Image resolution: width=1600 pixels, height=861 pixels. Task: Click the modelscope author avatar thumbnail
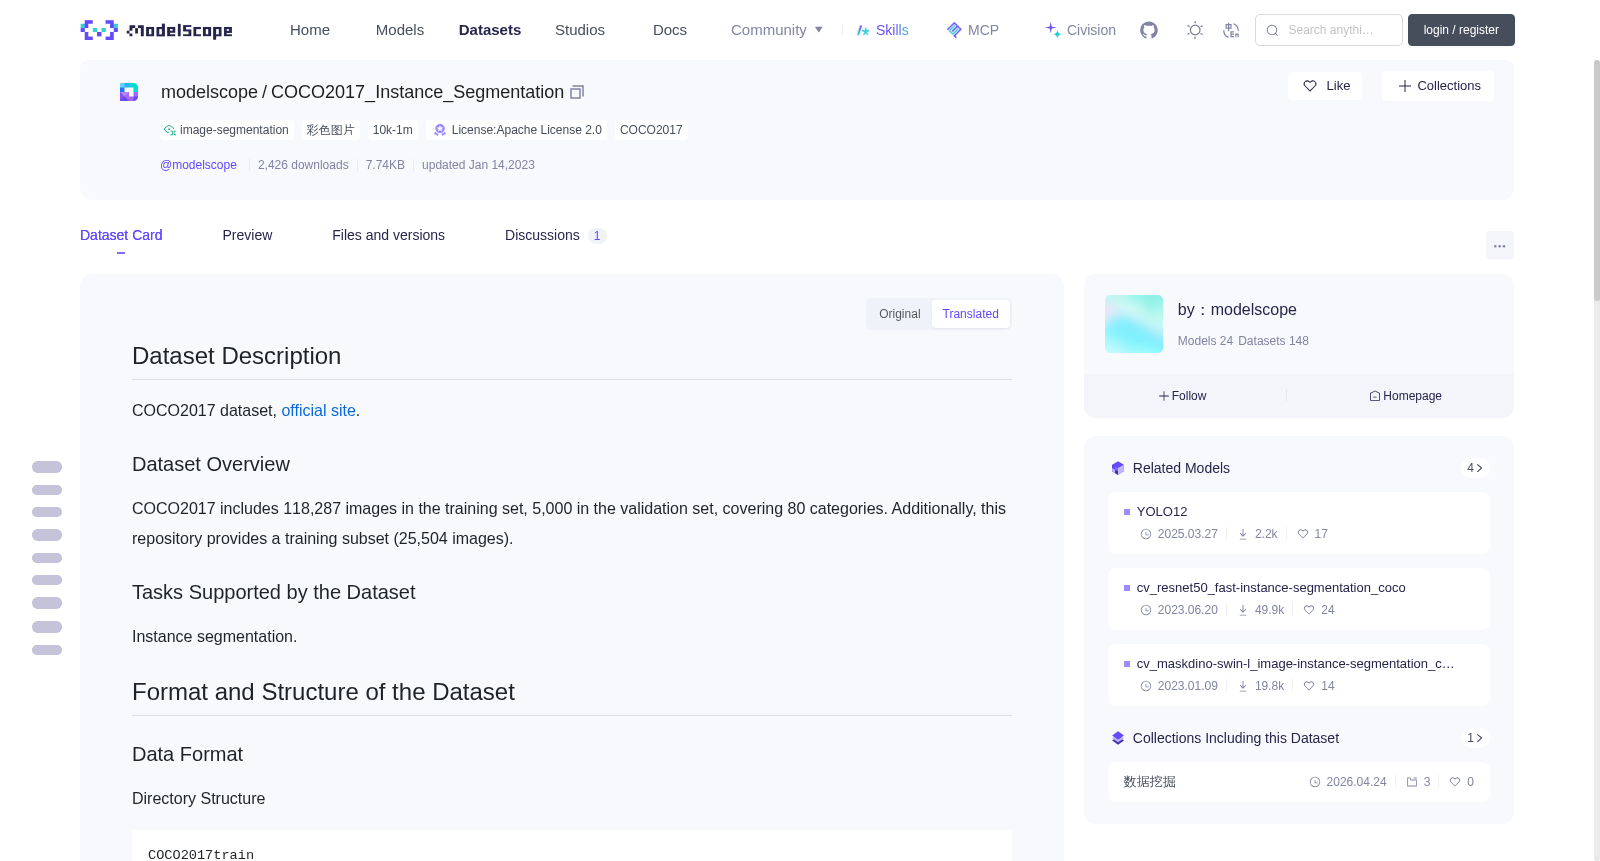1134,324
